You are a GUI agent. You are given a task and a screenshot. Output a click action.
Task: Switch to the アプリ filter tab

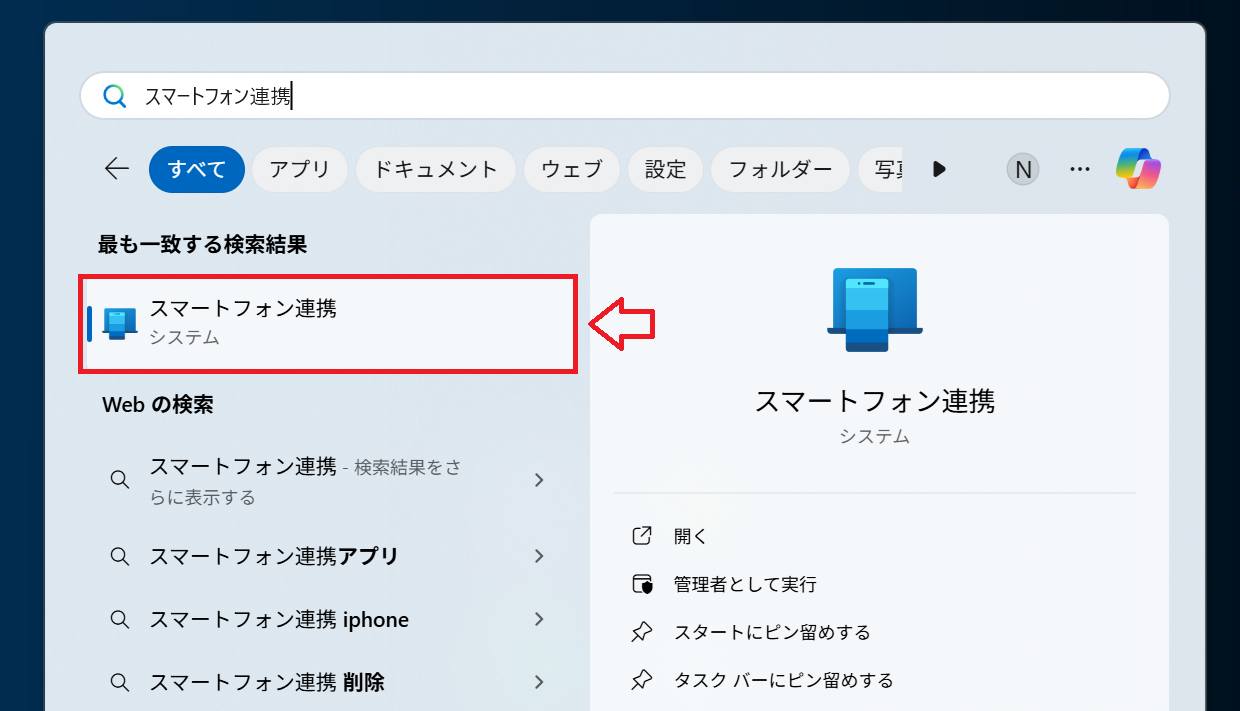(299, 169)
